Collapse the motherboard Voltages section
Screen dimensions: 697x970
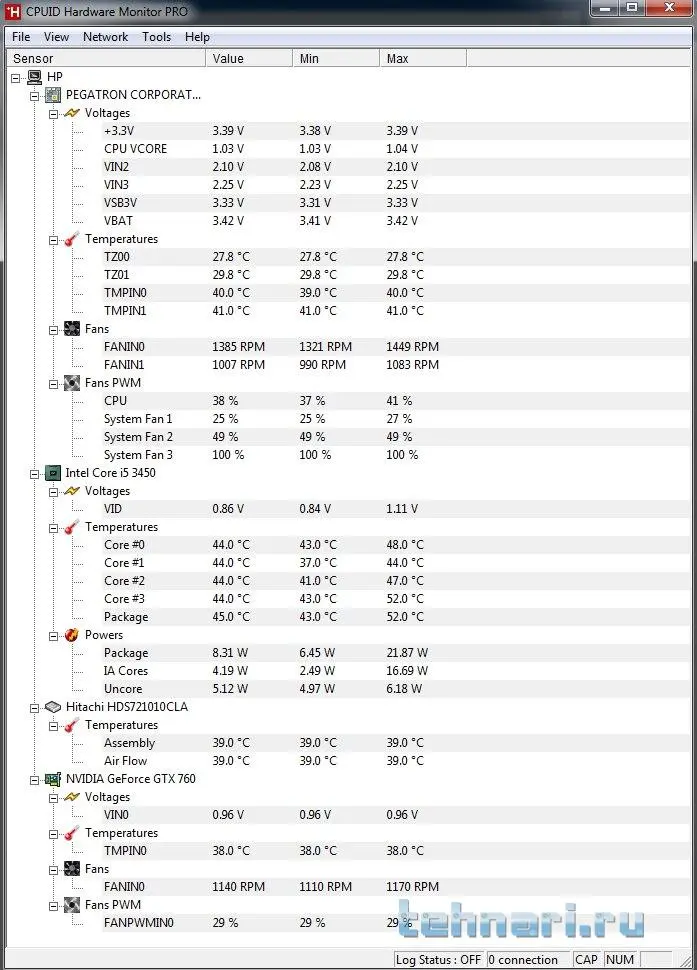tap(54, 113)
